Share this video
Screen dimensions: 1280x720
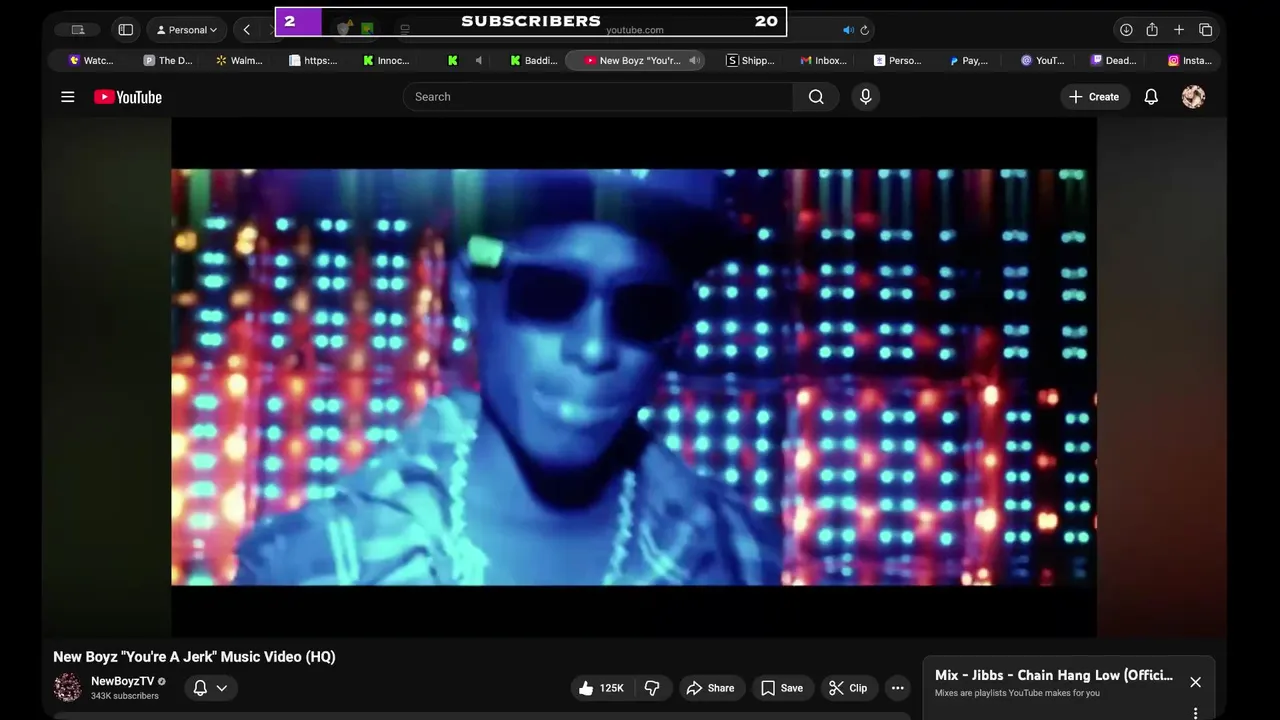pyautogui.click(x=711, y=688)
